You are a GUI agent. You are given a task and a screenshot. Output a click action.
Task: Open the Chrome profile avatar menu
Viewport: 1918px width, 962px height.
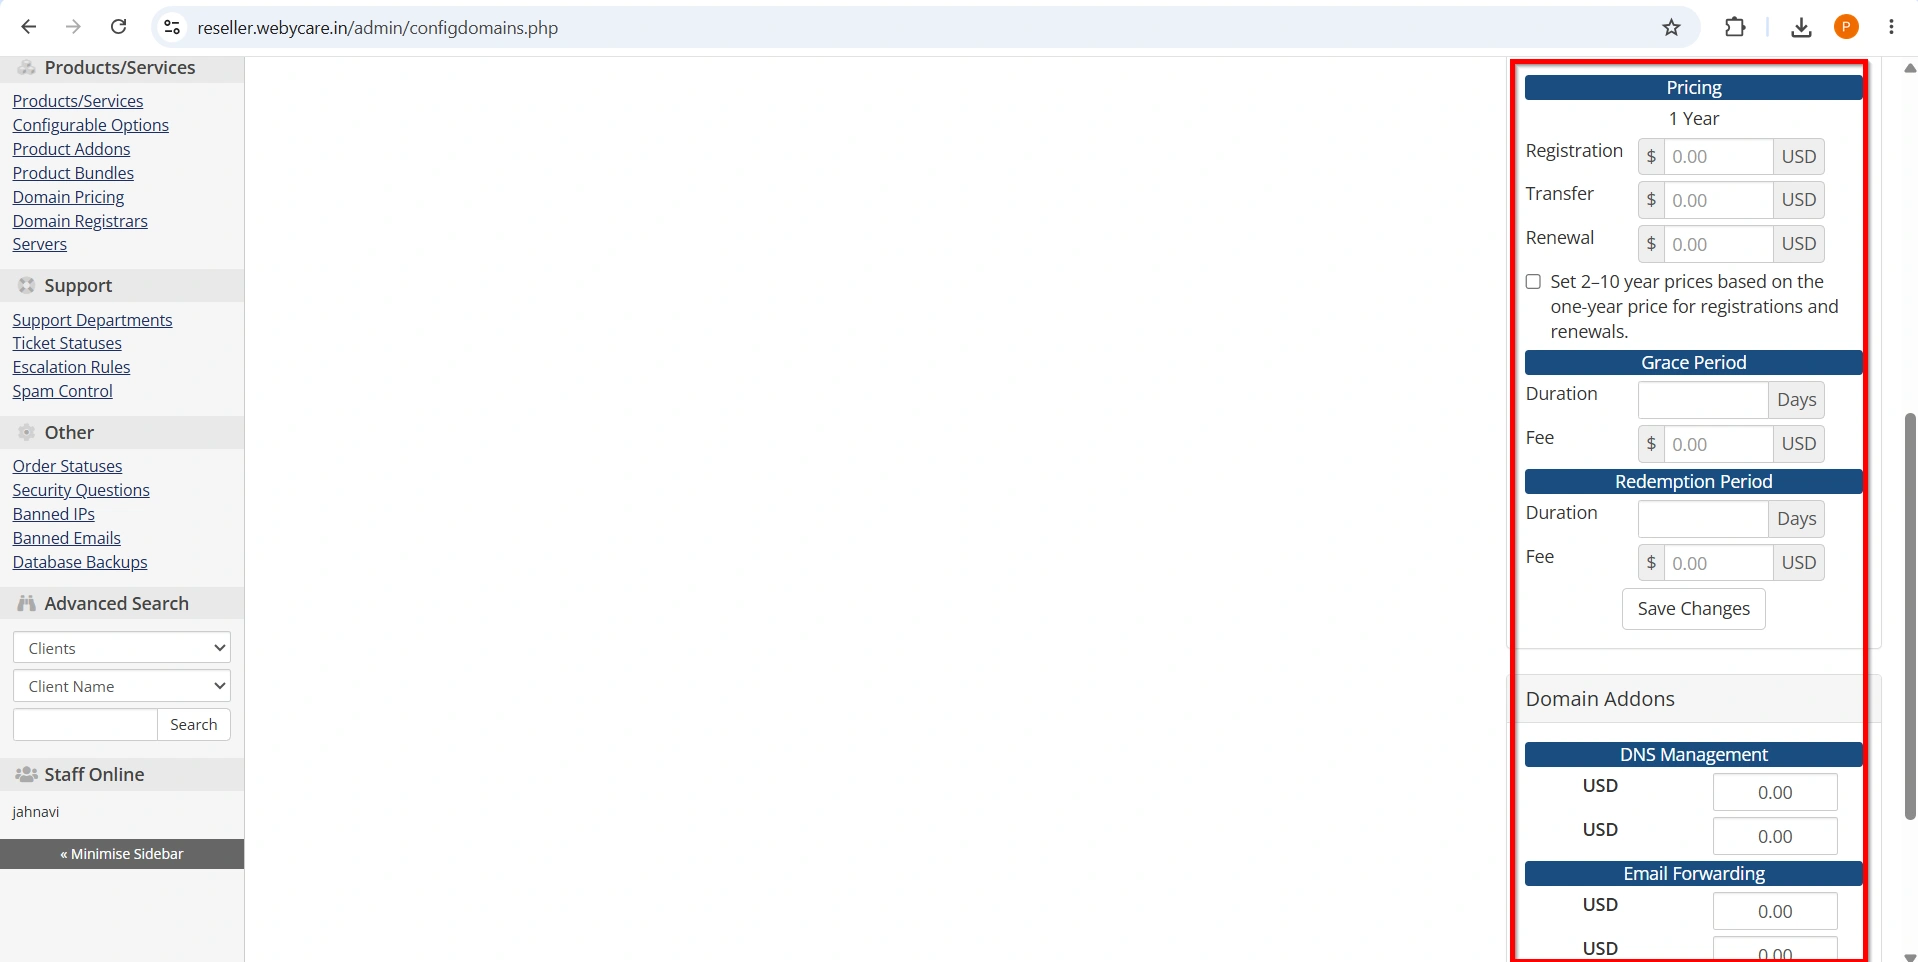pyautogui.click(x=1846, y=27)
